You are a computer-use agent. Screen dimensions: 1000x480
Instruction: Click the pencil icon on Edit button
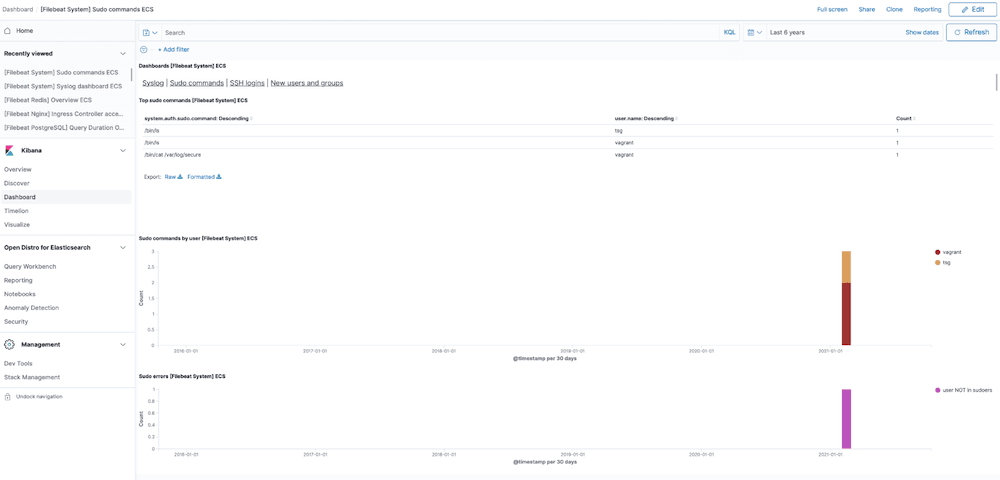tap(964, 10)
